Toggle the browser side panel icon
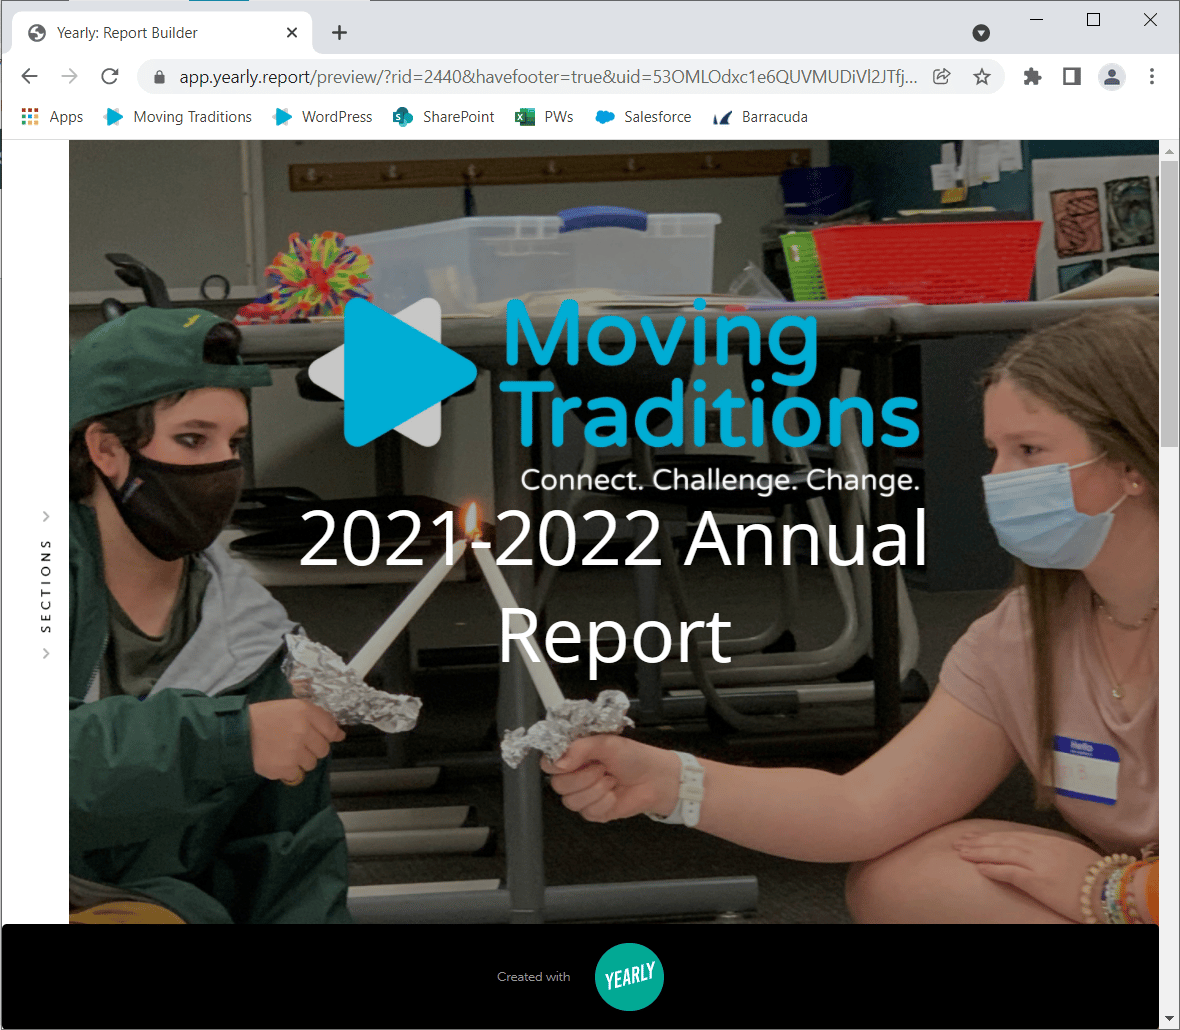Screen dimensions: 1180x1030 pos(1072,76)
